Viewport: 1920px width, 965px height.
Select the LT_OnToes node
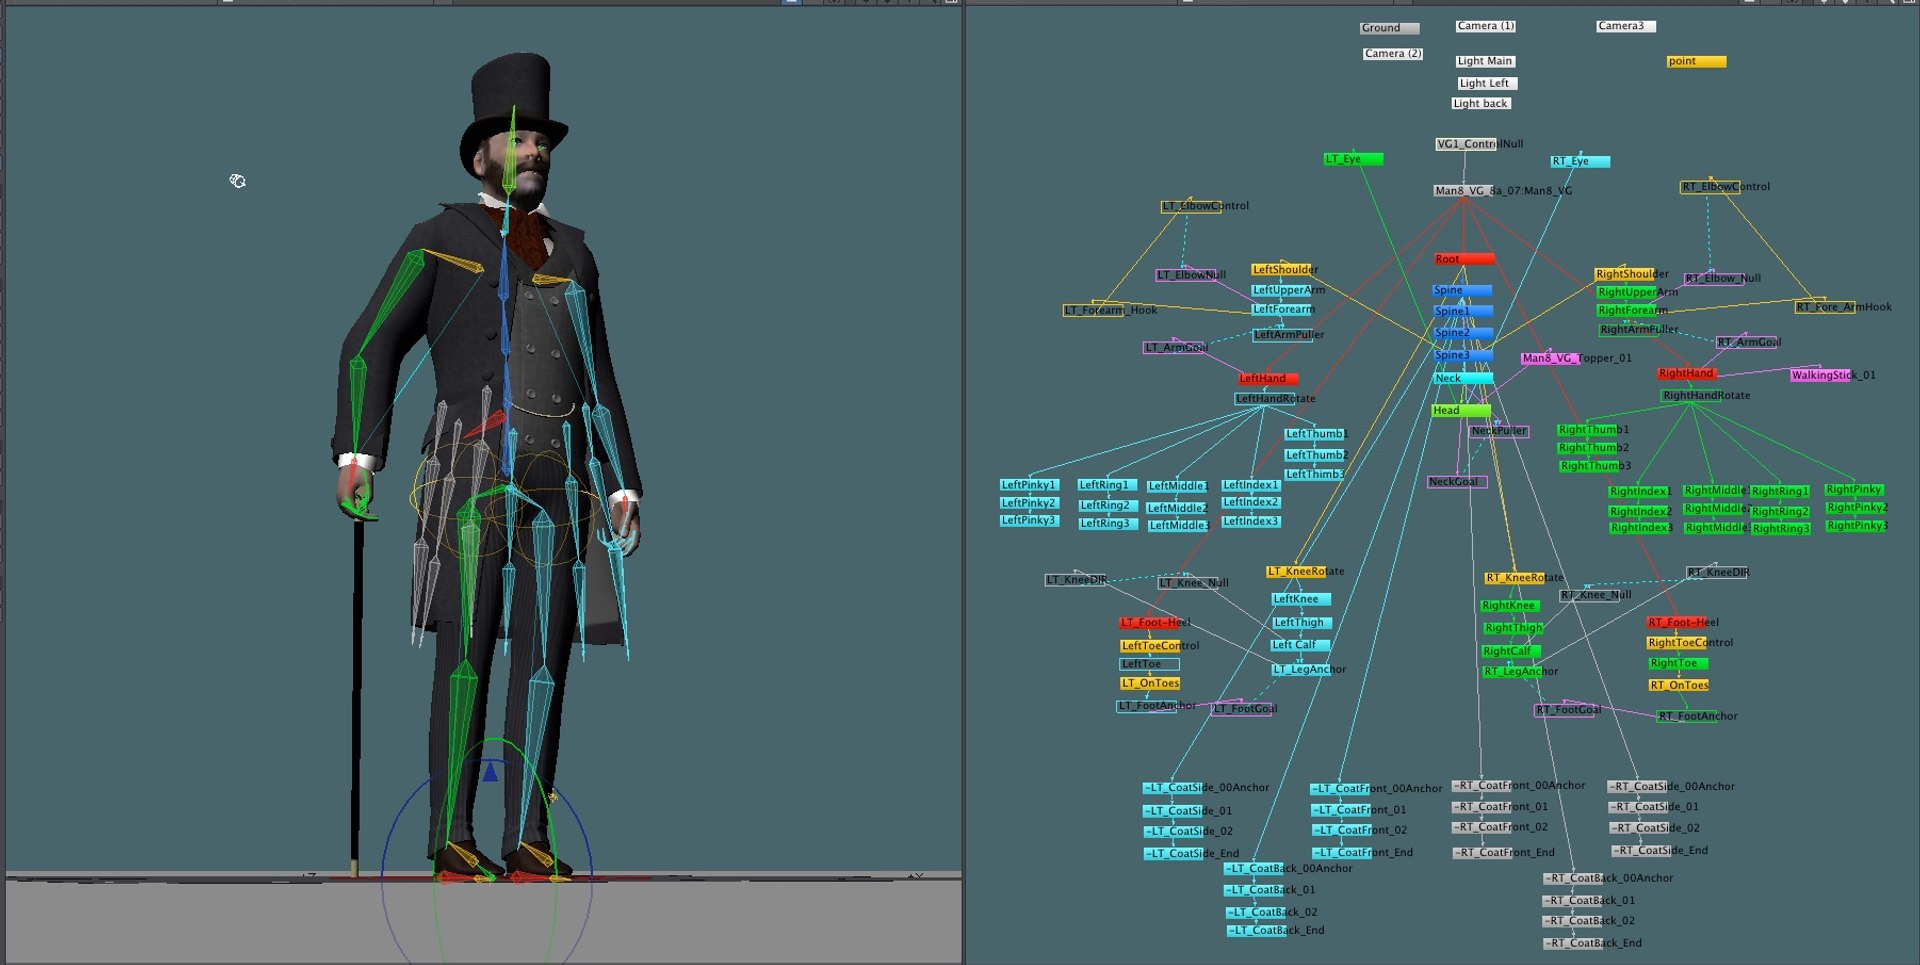(x=1150, y=684)
